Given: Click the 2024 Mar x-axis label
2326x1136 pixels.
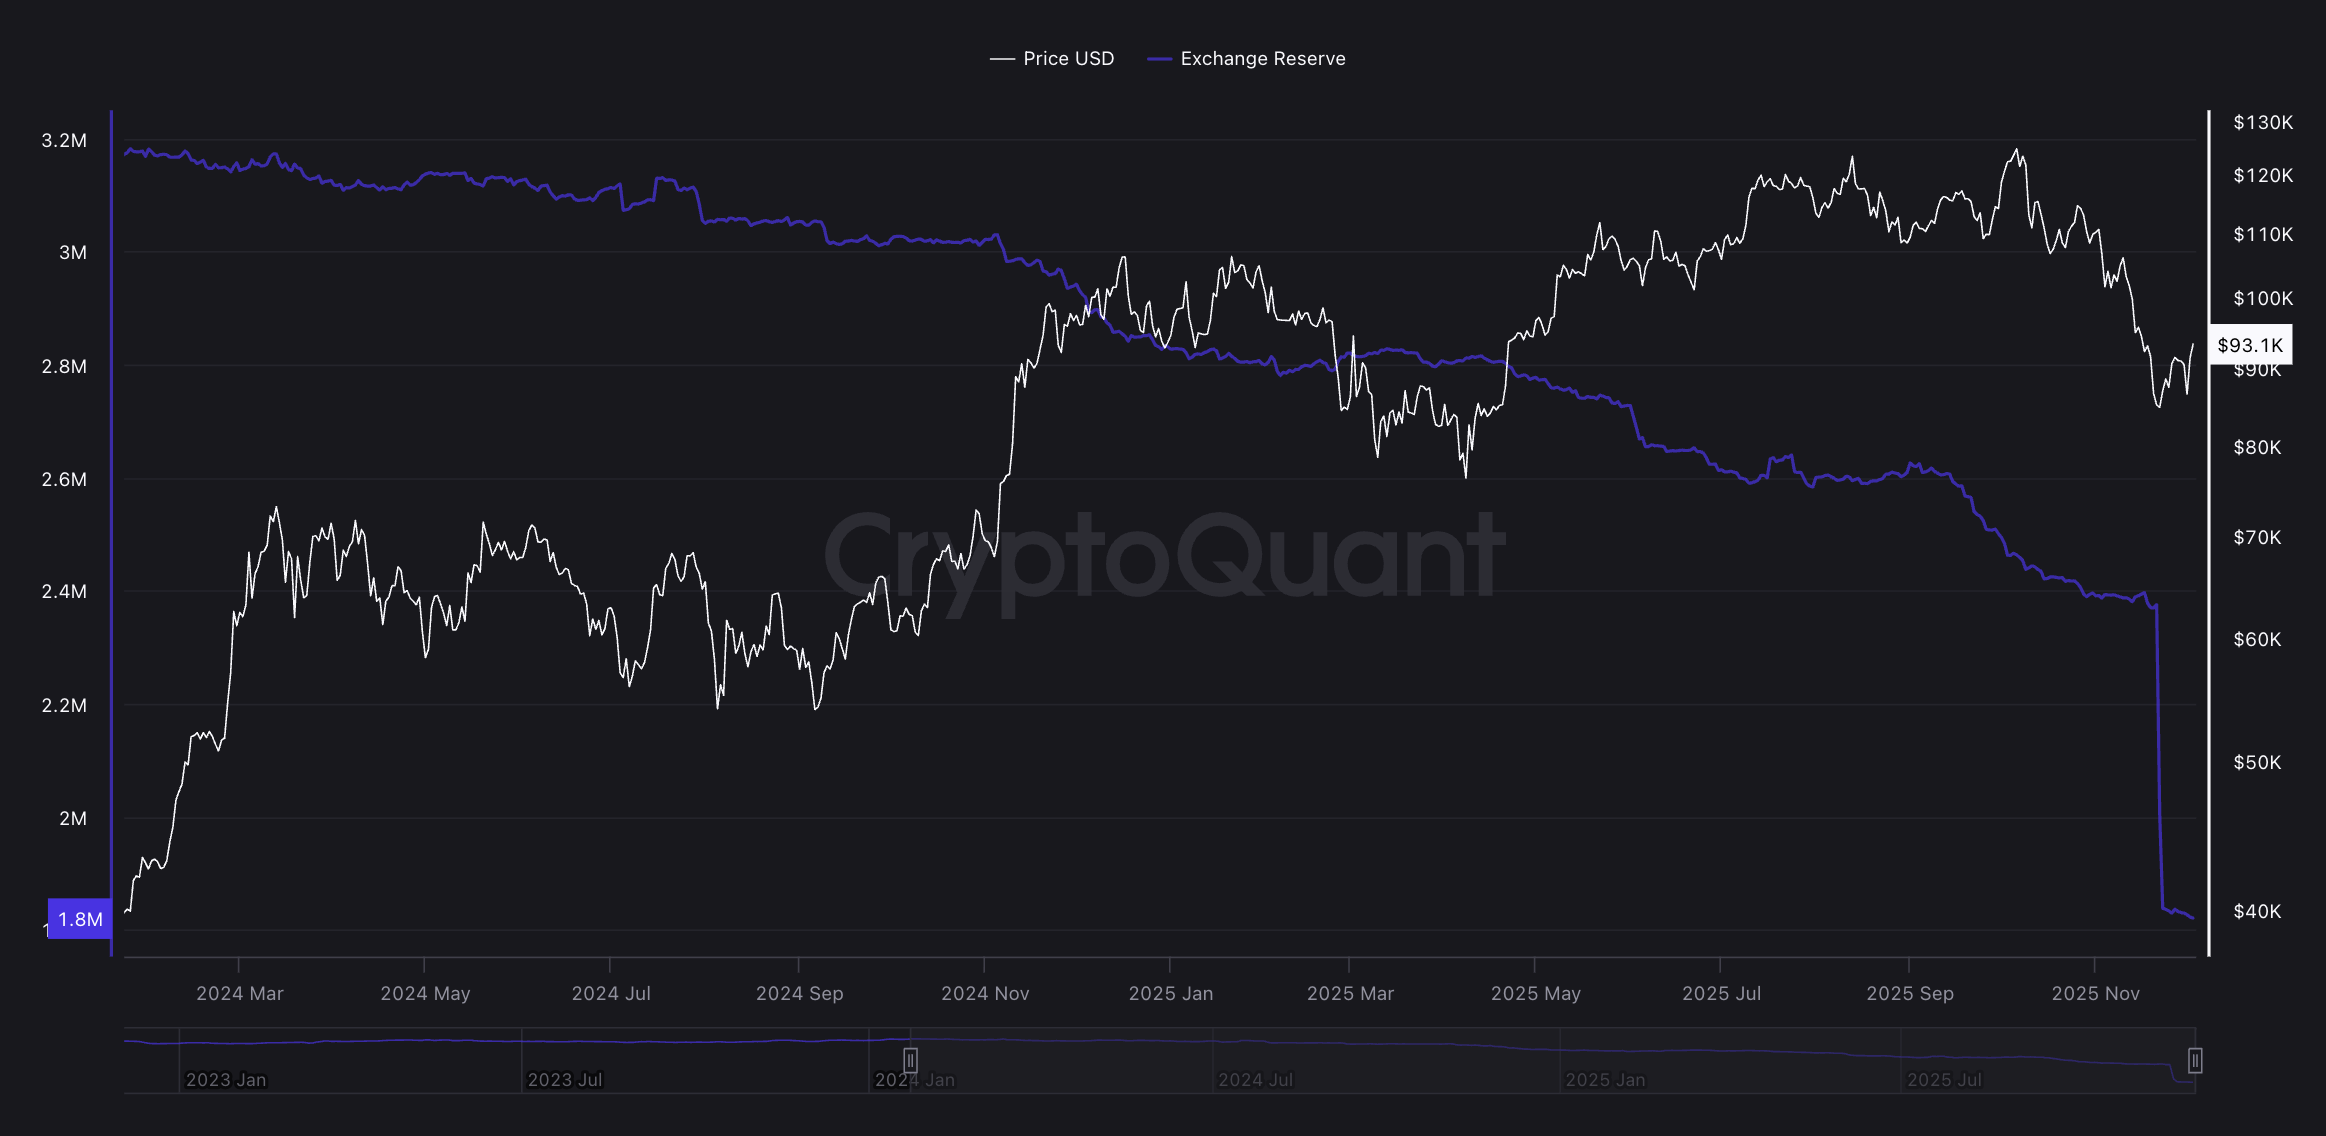Looking at the screenshot, I should [240, 993].
